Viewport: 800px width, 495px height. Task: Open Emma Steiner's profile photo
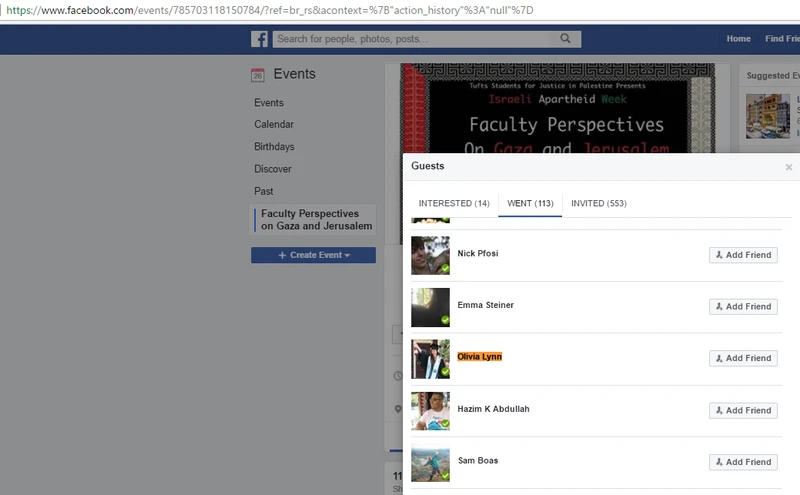(x=431, y=307)
